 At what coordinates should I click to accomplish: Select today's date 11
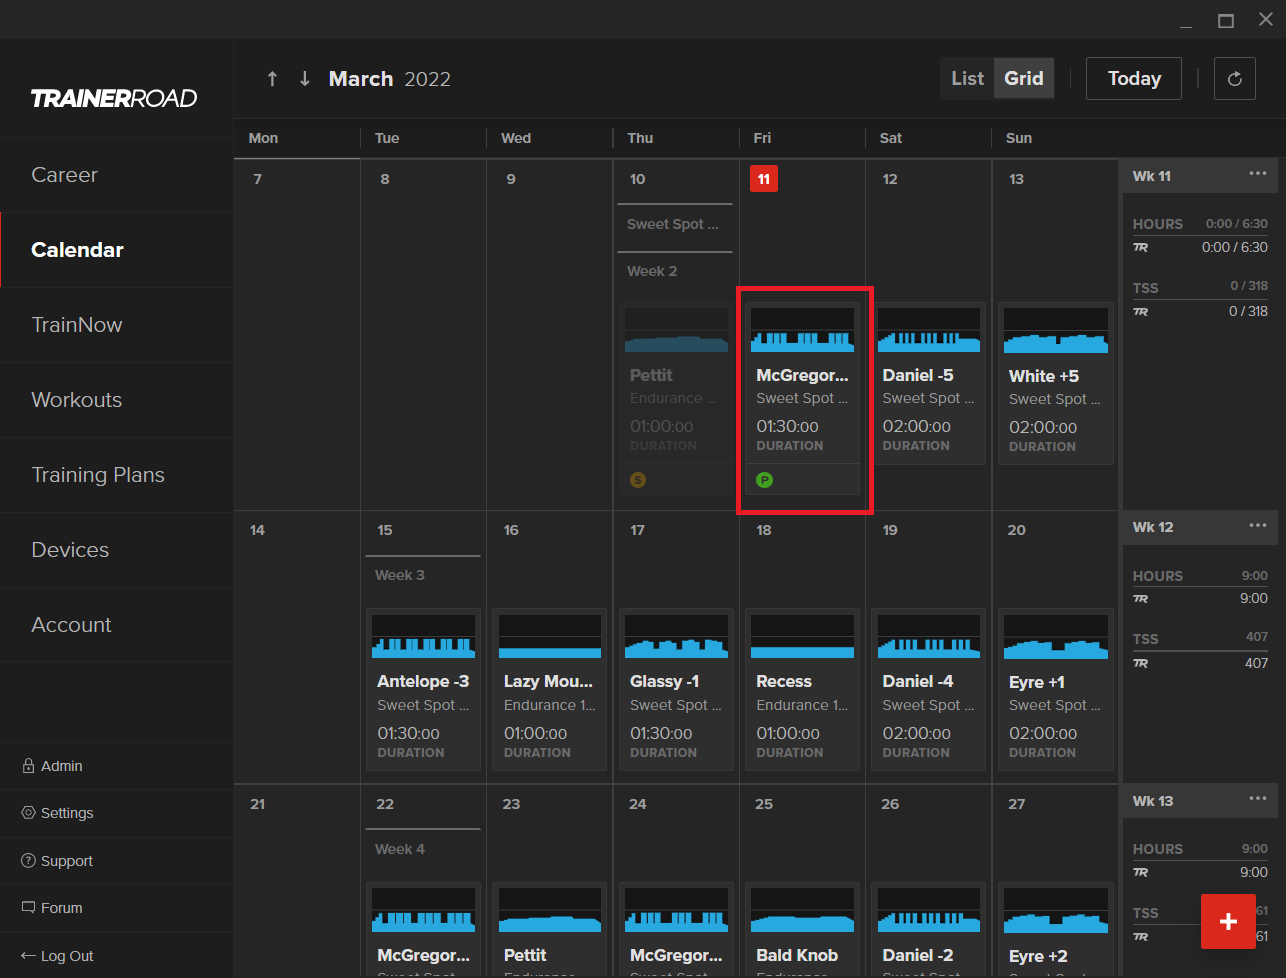click(763, 179)
